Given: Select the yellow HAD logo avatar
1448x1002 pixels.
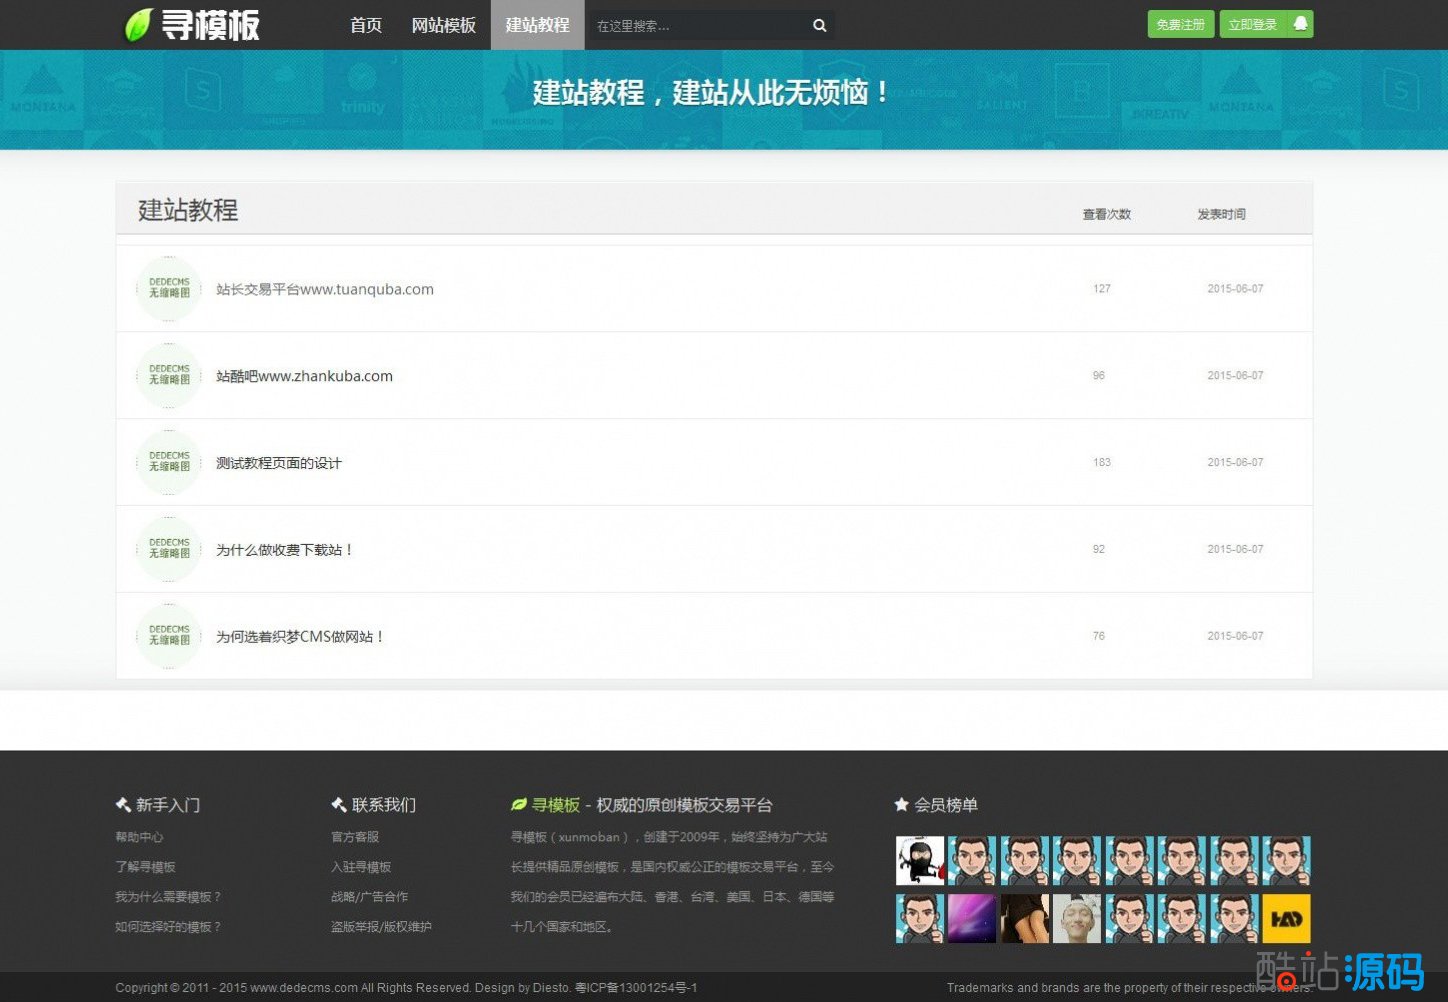Looking at the screenshot, I should coord(1286,919).
